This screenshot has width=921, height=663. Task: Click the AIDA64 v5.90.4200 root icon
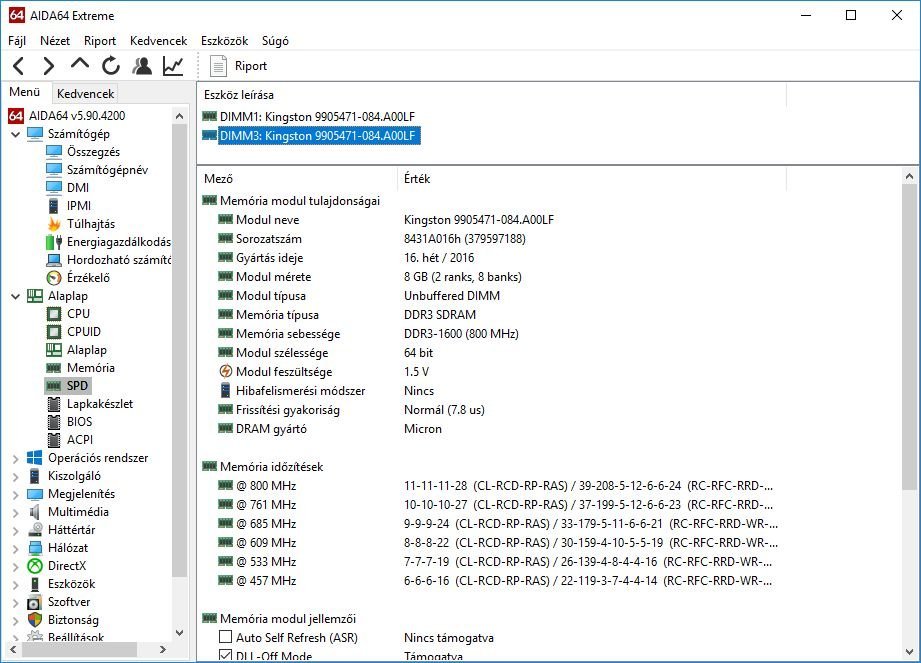click(x=16, y=116)
